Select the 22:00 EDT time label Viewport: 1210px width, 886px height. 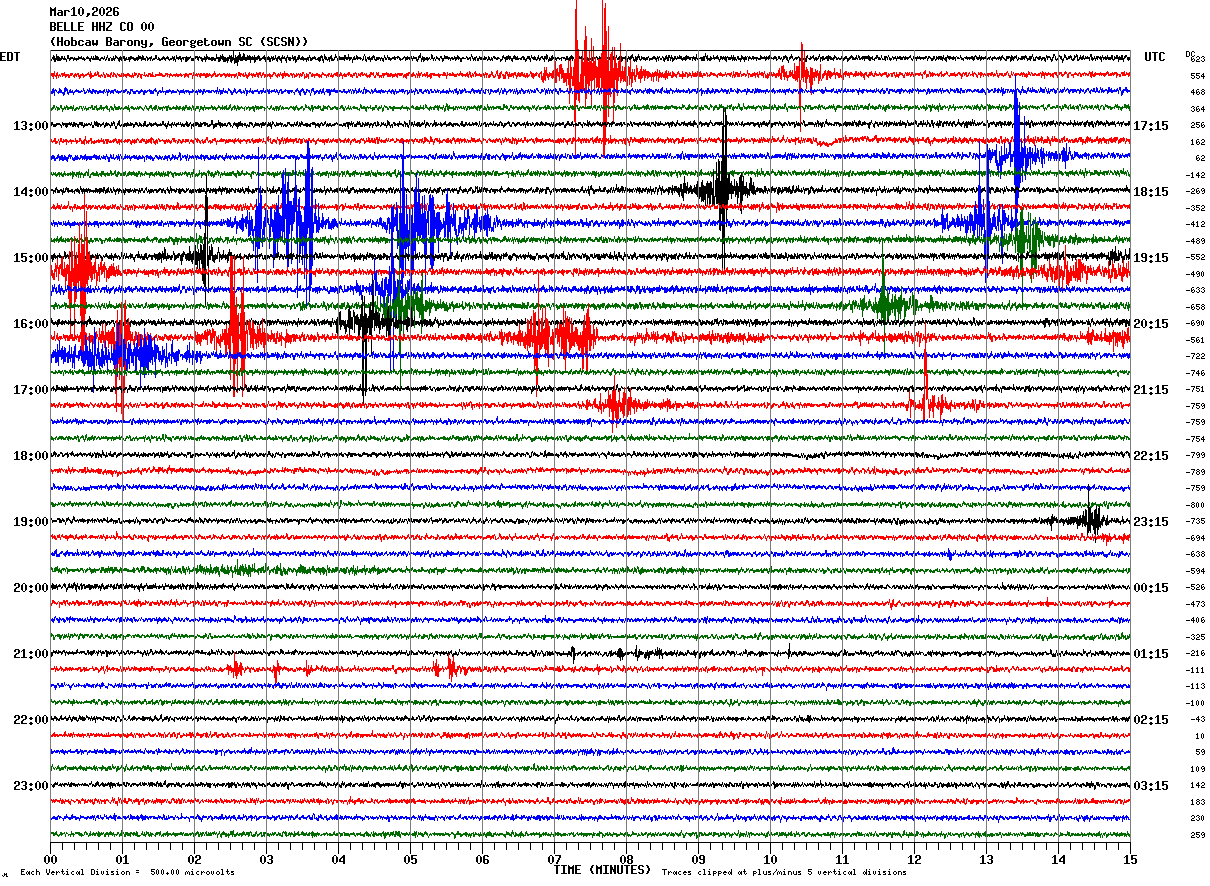click(31, 720)
